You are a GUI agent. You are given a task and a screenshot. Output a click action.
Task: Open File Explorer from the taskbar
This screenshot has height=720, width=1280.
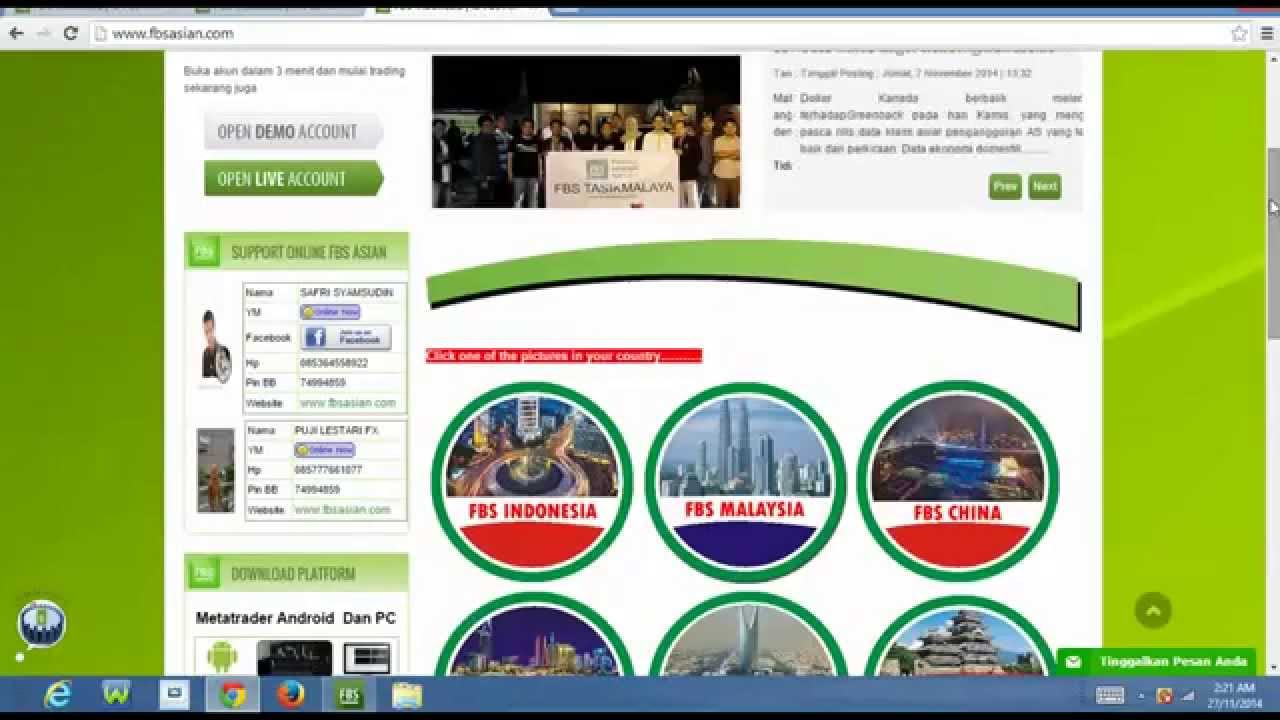(407, 694)
